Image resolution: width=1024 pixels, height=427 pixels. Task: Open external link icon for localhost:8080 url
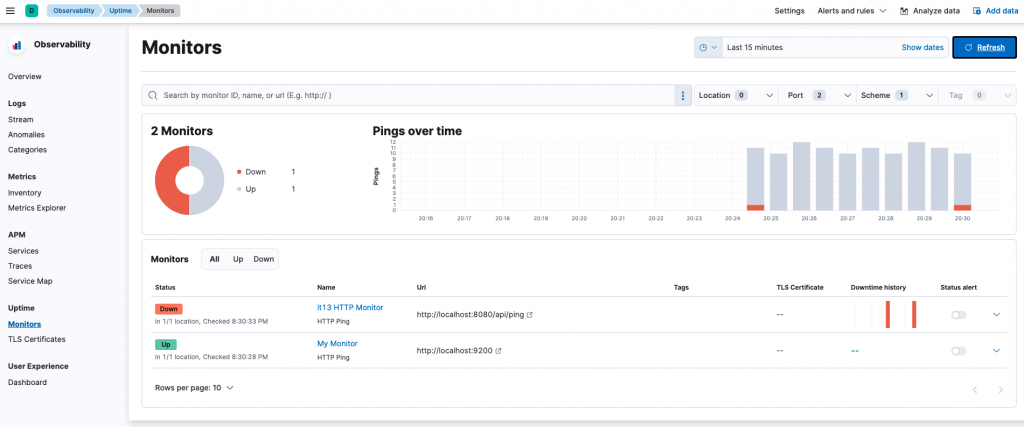point(530,315)
